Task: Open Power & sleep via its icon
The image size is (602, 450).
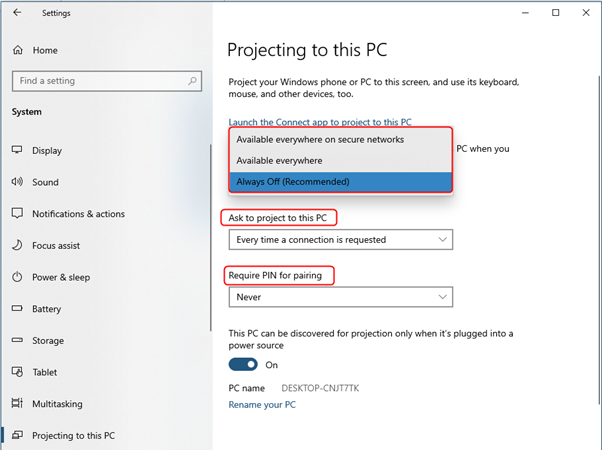Action: [17, 277]
